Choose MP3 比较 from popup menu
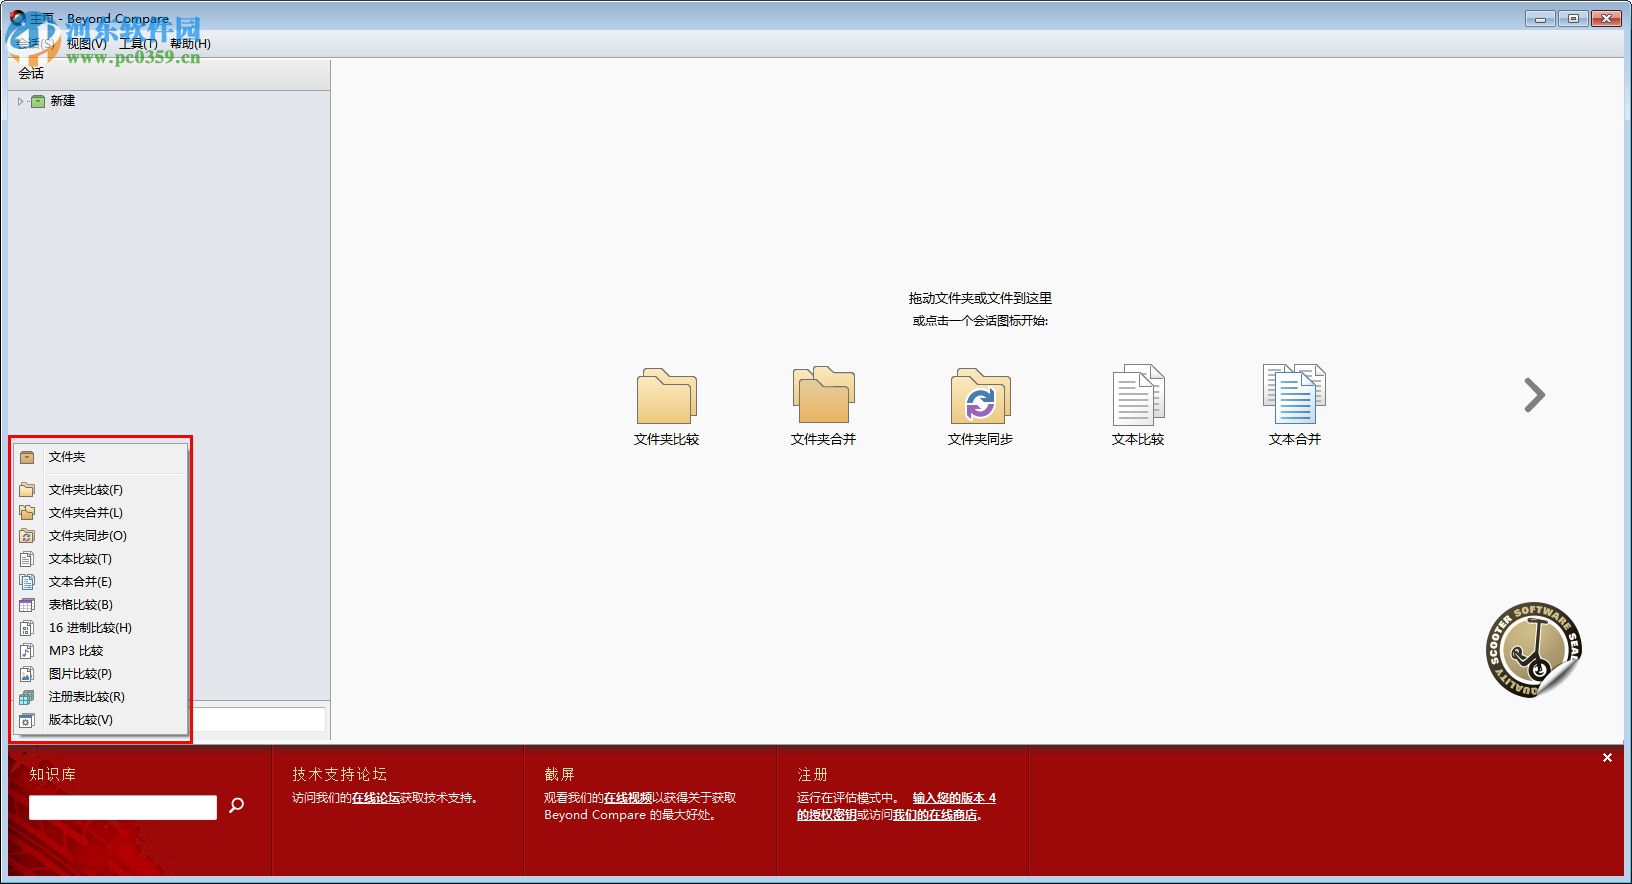 tap(101, 651)
